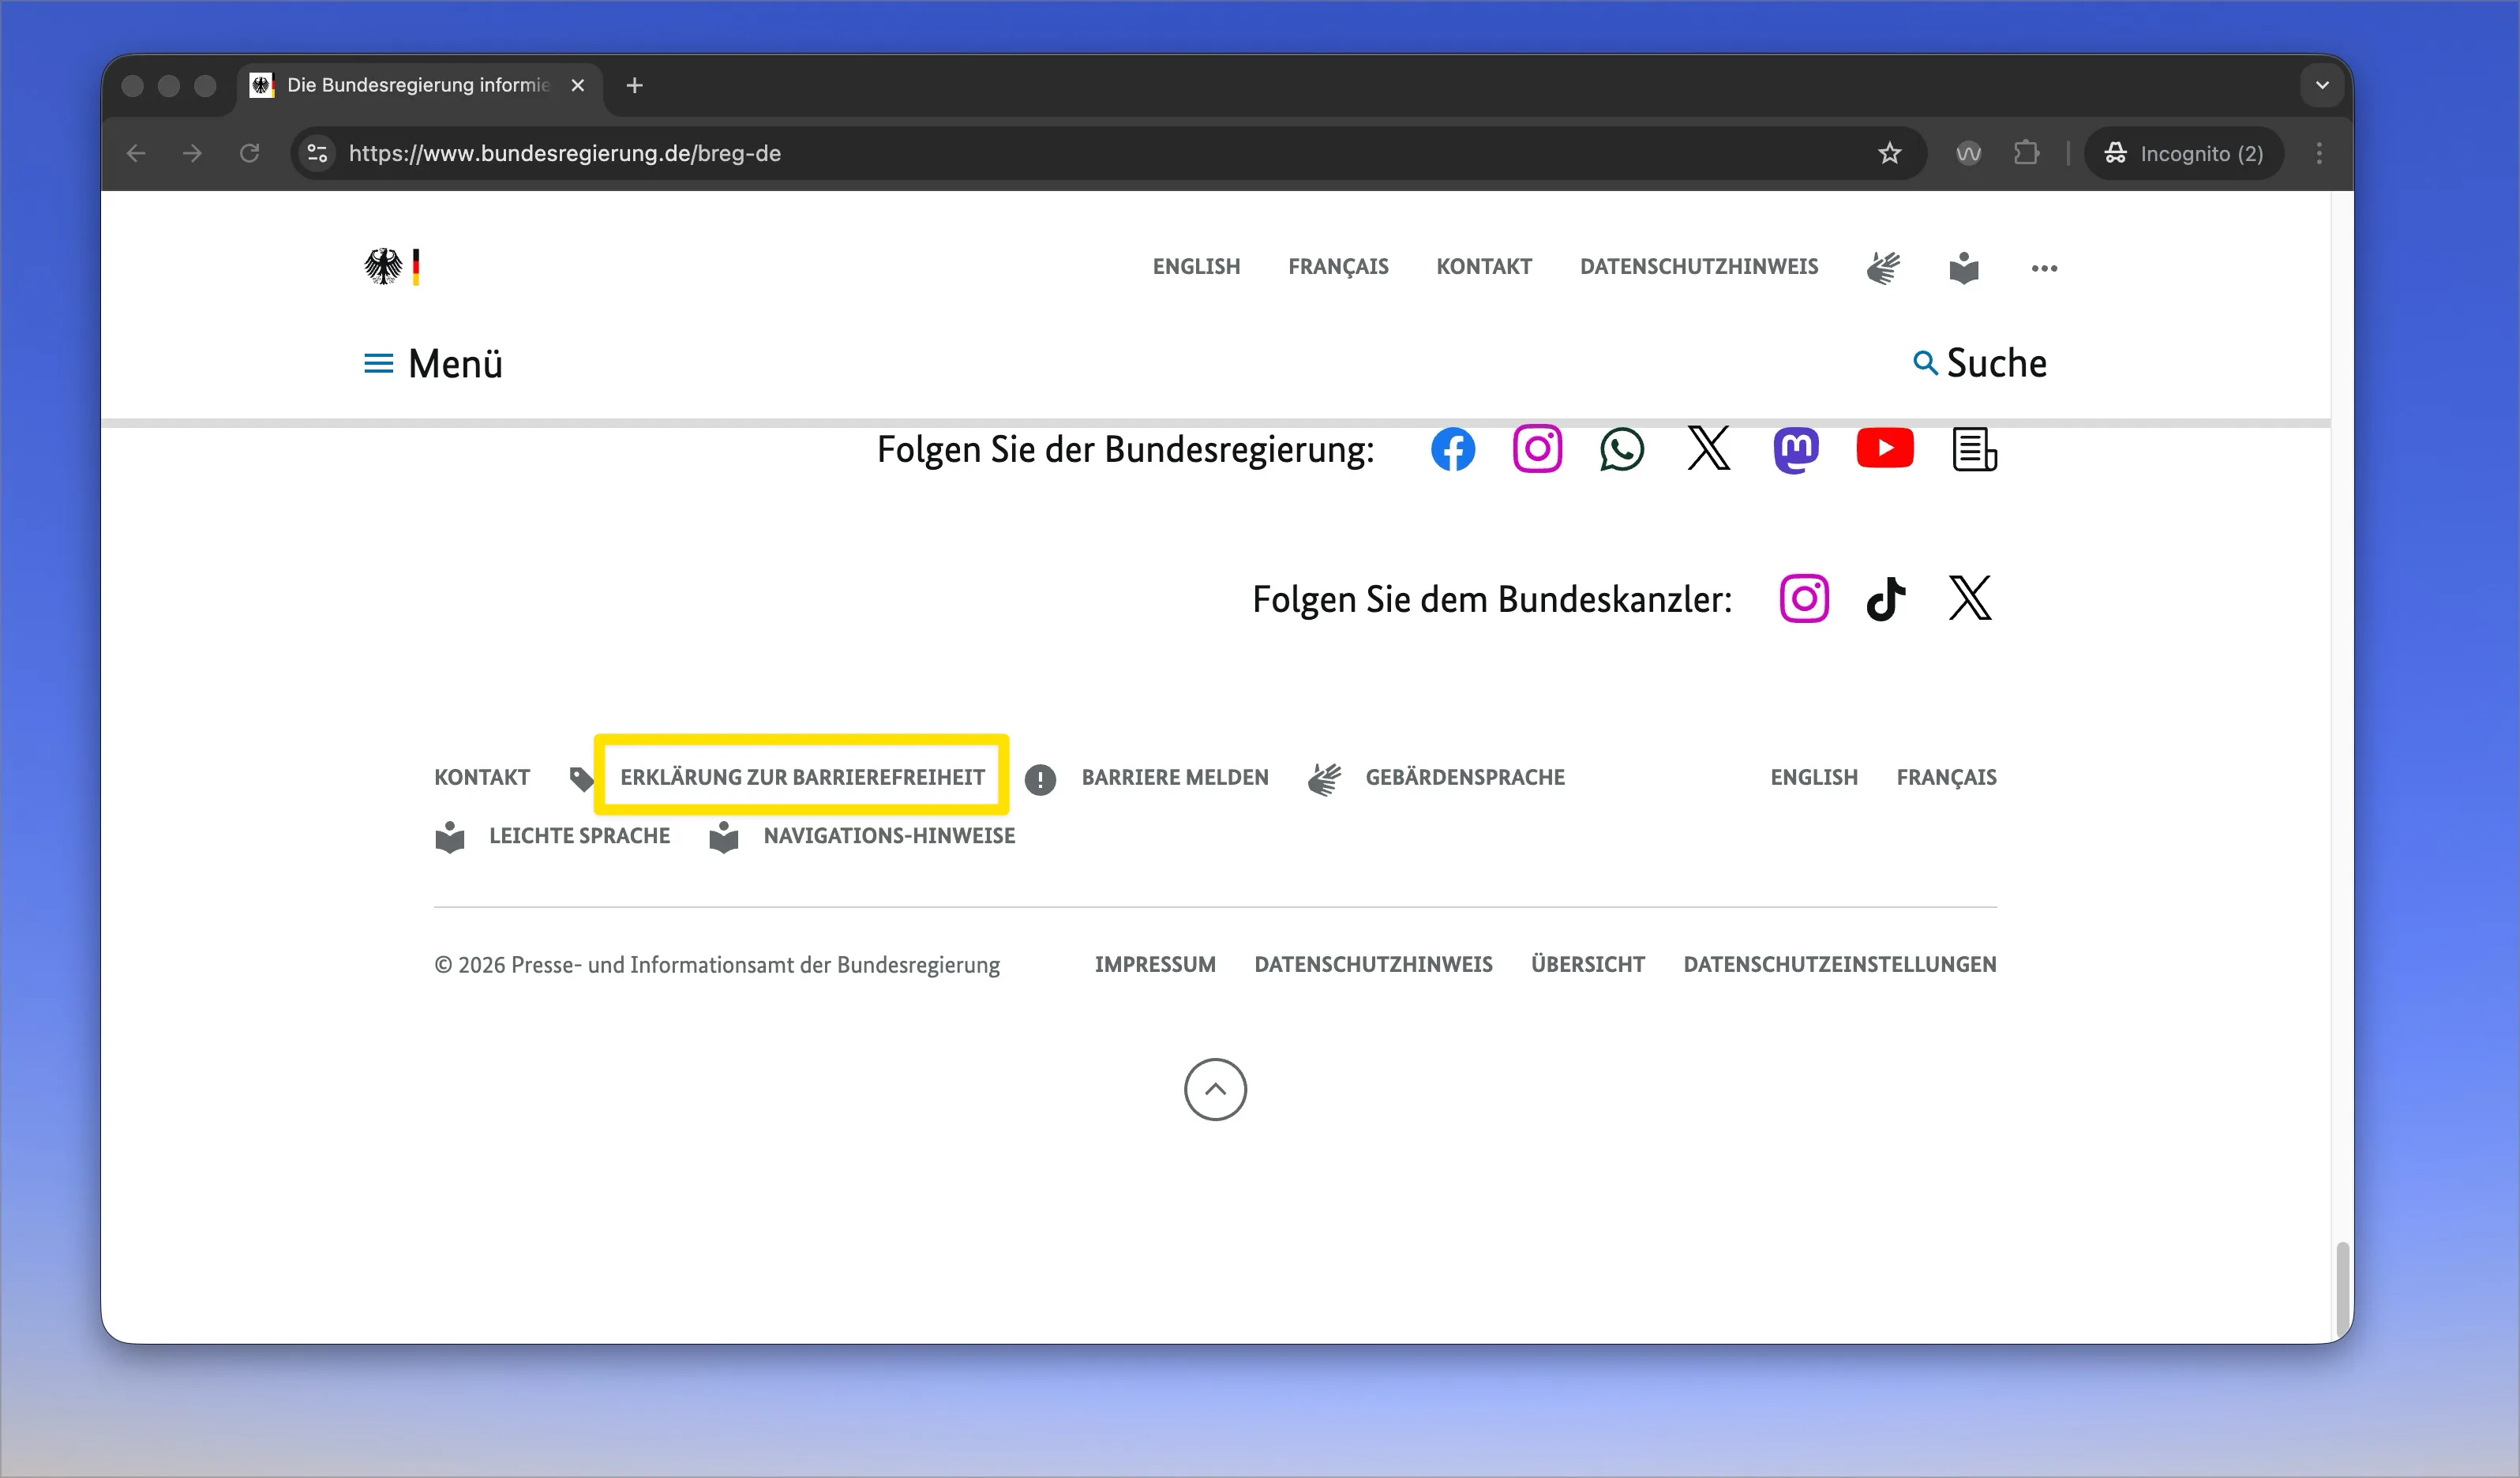Viewport: 2520px width, 1478px height.
Task: Open the Mastodon profile icon
Action: [1795, 449]
